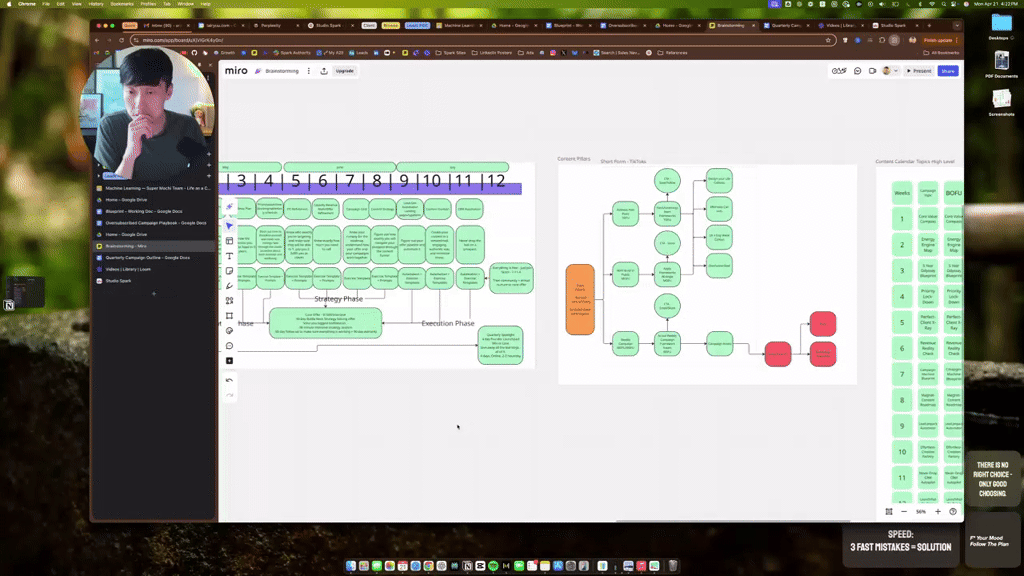Image resolution: width=1024 pixels, height=576 pixels.
Task: Open References bookmark folder
Action: [672, 53]
